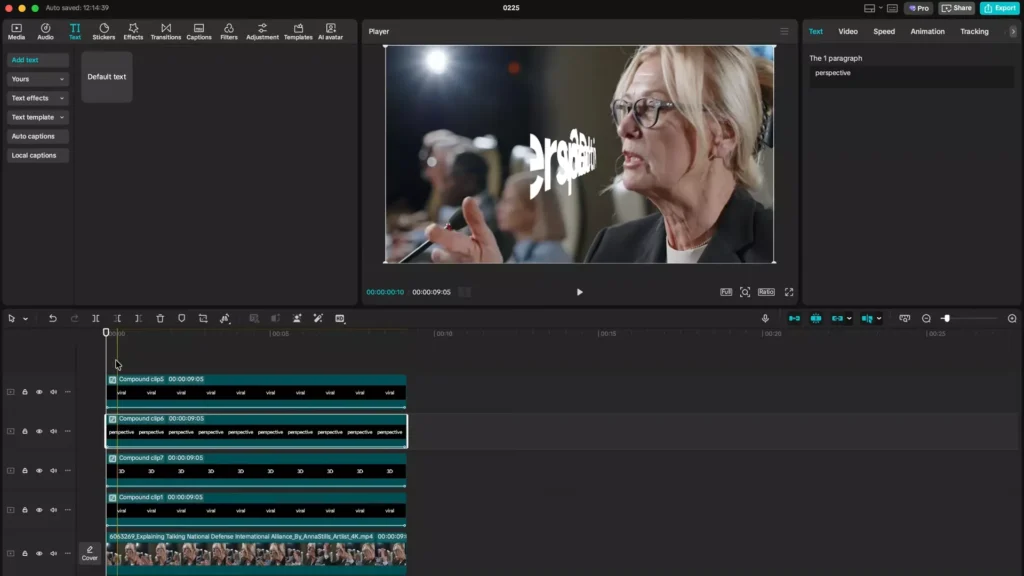The width and height of the screenshot is (1024, 576).
Task: Open the Tracking tab
Action: 974,31
